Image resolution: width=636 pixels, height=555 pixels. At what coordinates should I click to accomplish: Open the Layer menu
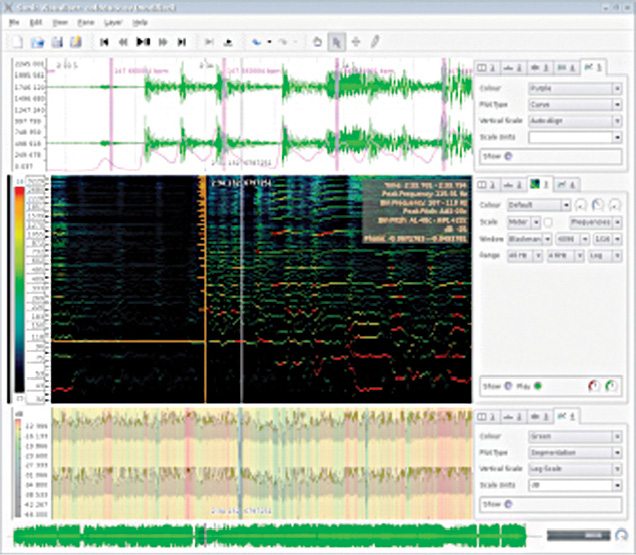112,21
